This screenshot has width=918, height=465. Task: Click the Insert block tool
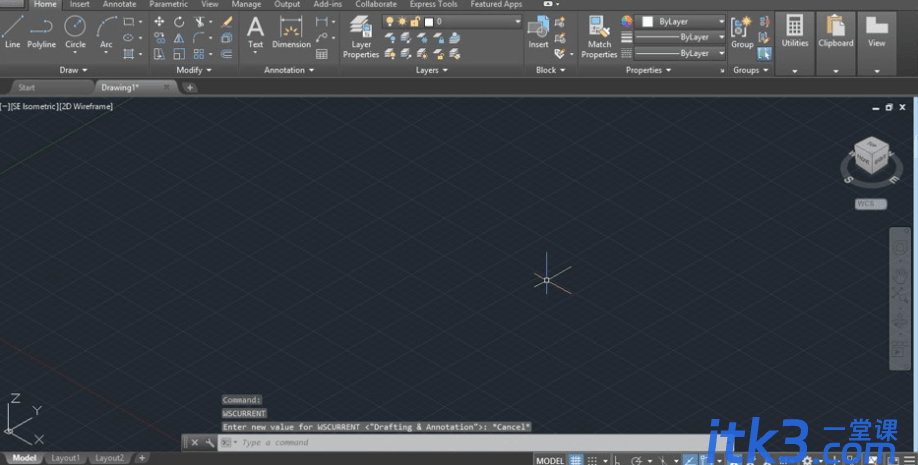tap(538, 33)
